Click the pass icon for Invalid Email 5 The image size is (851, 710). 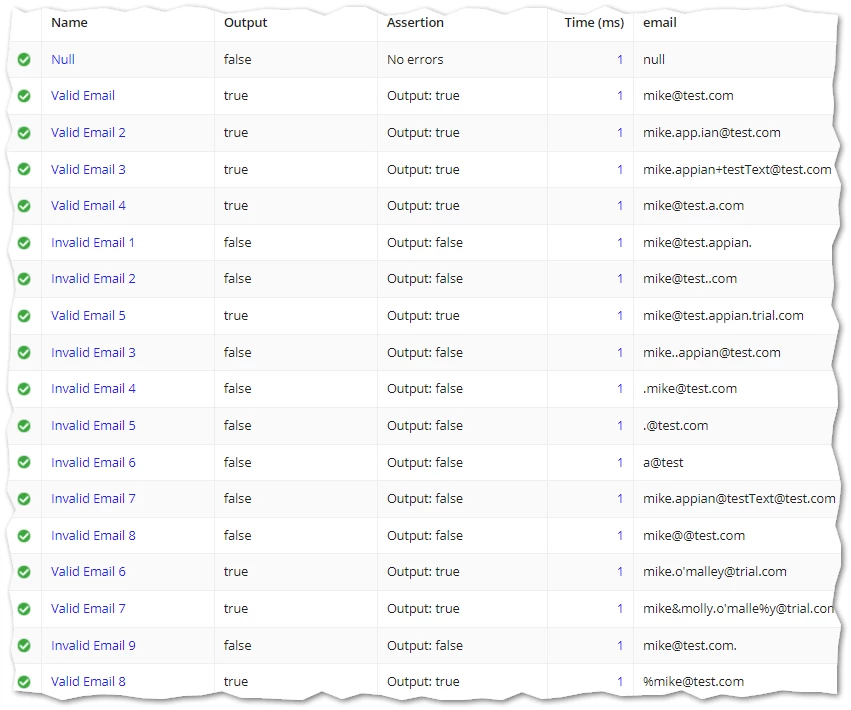[24, 426]
